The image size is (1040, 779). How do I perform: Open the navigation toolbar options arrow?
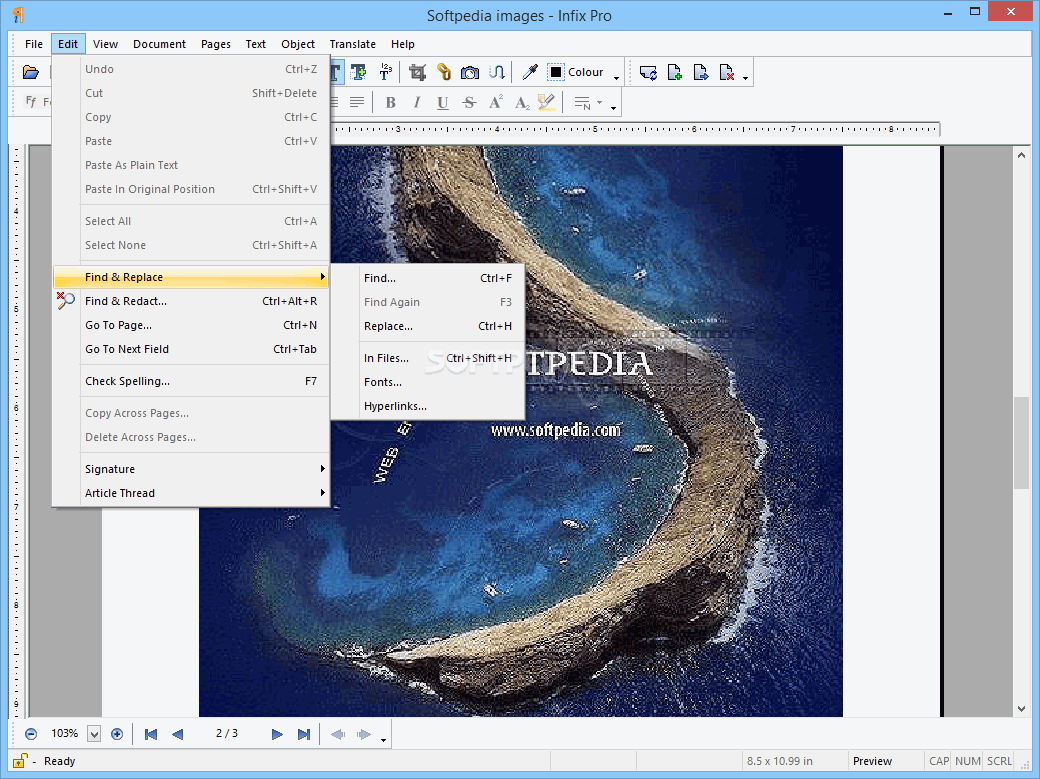pos(383,740)
